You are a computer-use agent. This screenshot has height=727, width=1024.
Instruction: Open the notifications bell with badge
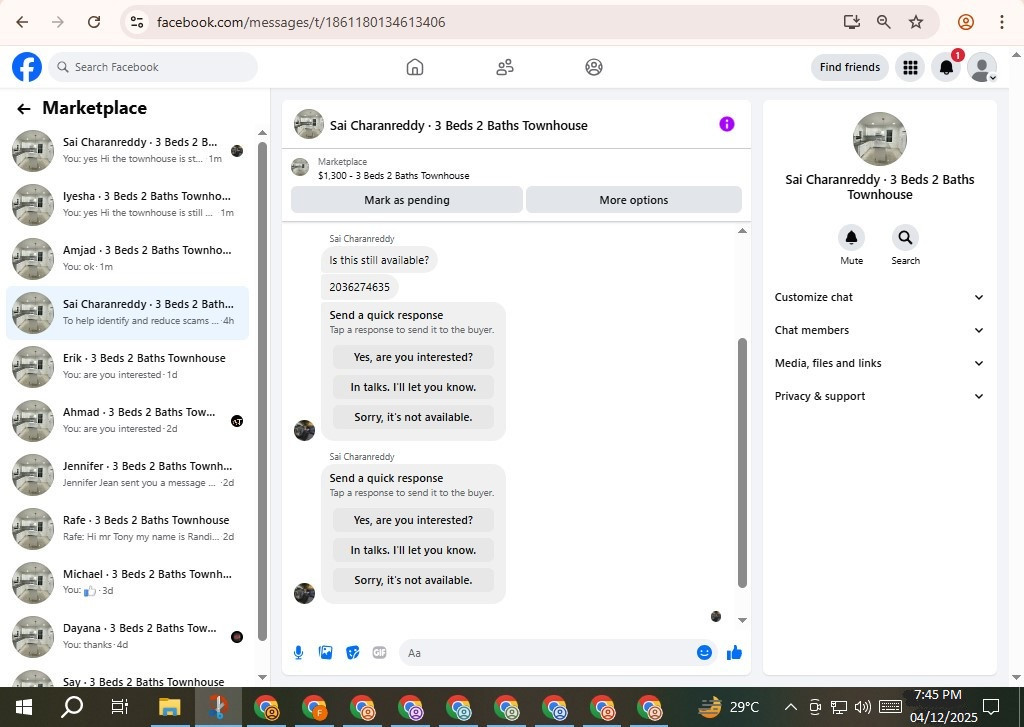946,67
